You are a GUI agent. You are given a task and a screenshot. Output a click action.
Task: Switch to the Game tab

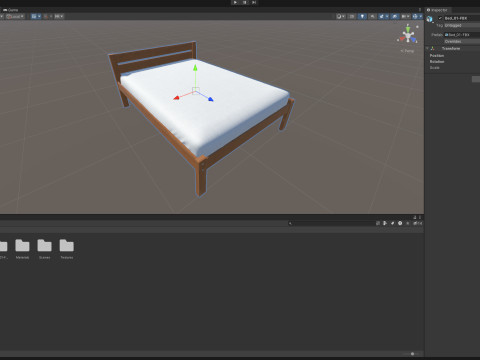[11, 10]
